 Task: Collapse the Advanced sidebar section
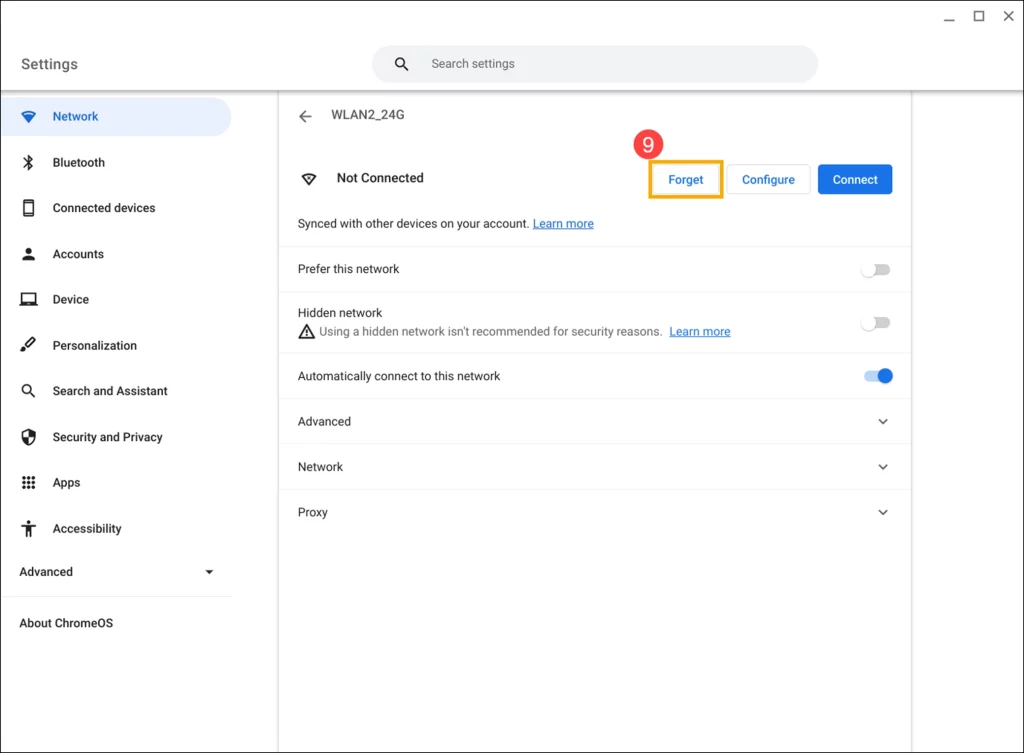point(208,571)
